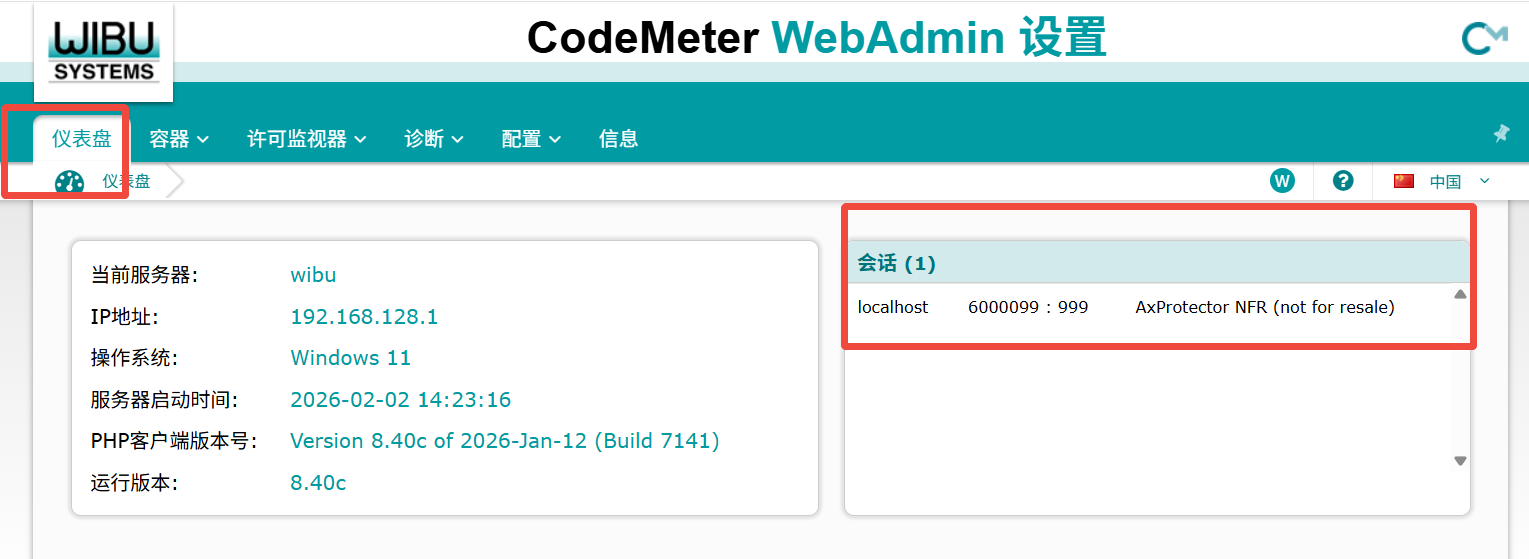
Task: Open the 中国 language dropdown
Action: tap(1459, 181)
